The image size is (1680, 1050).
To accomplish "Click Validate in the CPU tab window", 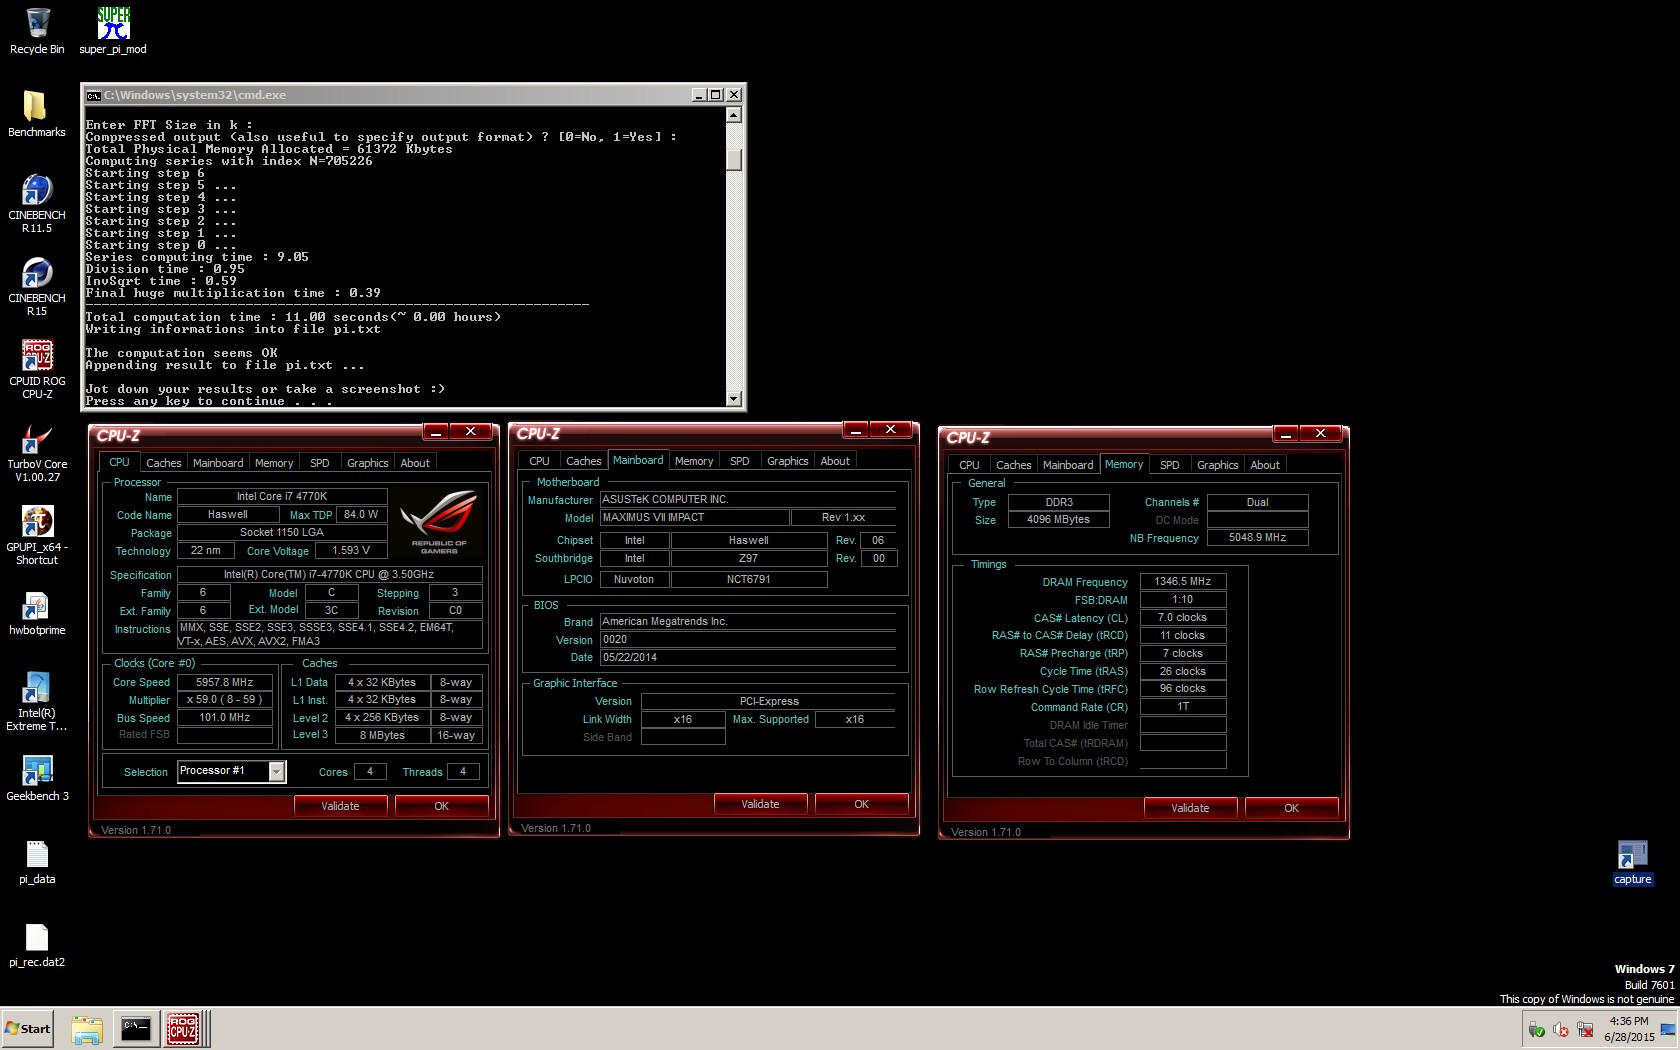I will coord(340,806).
